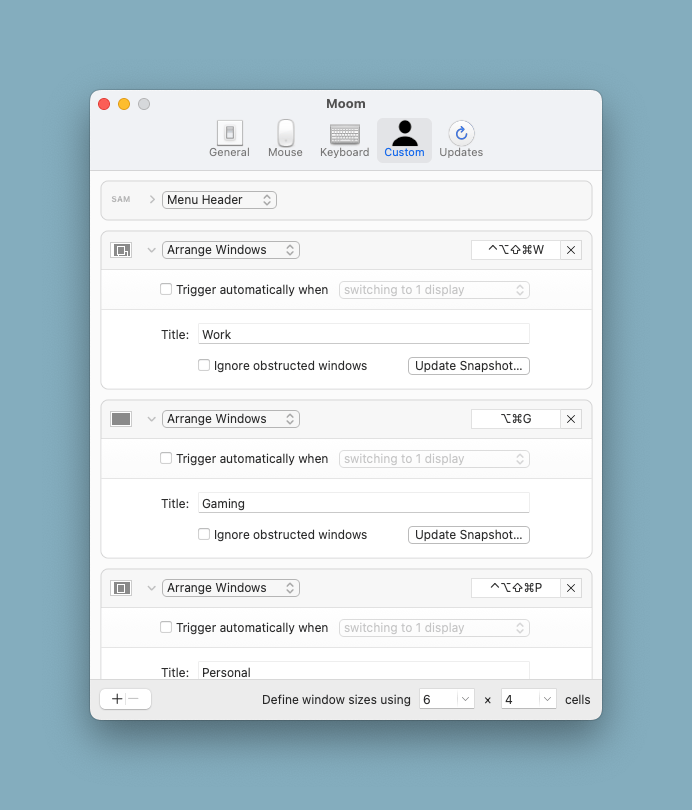Clear the Gaming keyboard shortcut
Screen dimensions: 692x810
pyautogui.click(x=571, y=419)
